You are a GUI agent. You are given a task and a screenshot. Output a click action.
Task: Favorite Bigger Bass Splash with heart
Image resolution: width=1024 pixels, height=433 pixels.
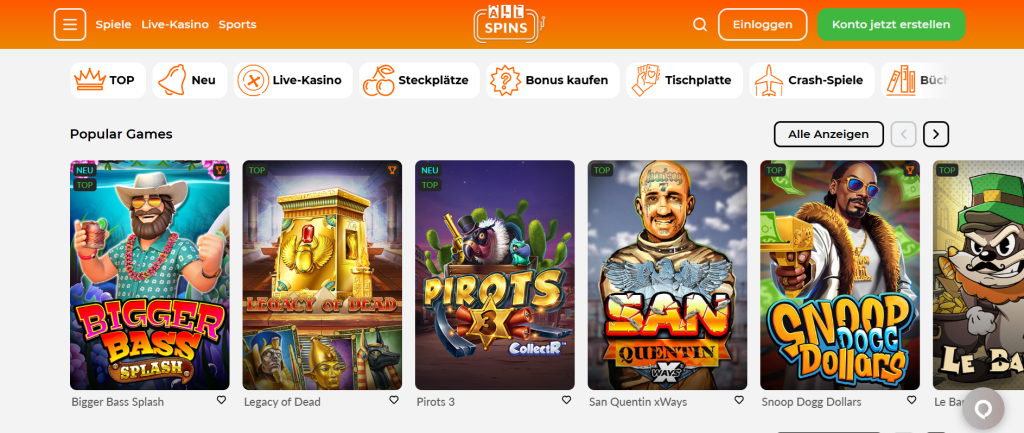tap(221, 400)
